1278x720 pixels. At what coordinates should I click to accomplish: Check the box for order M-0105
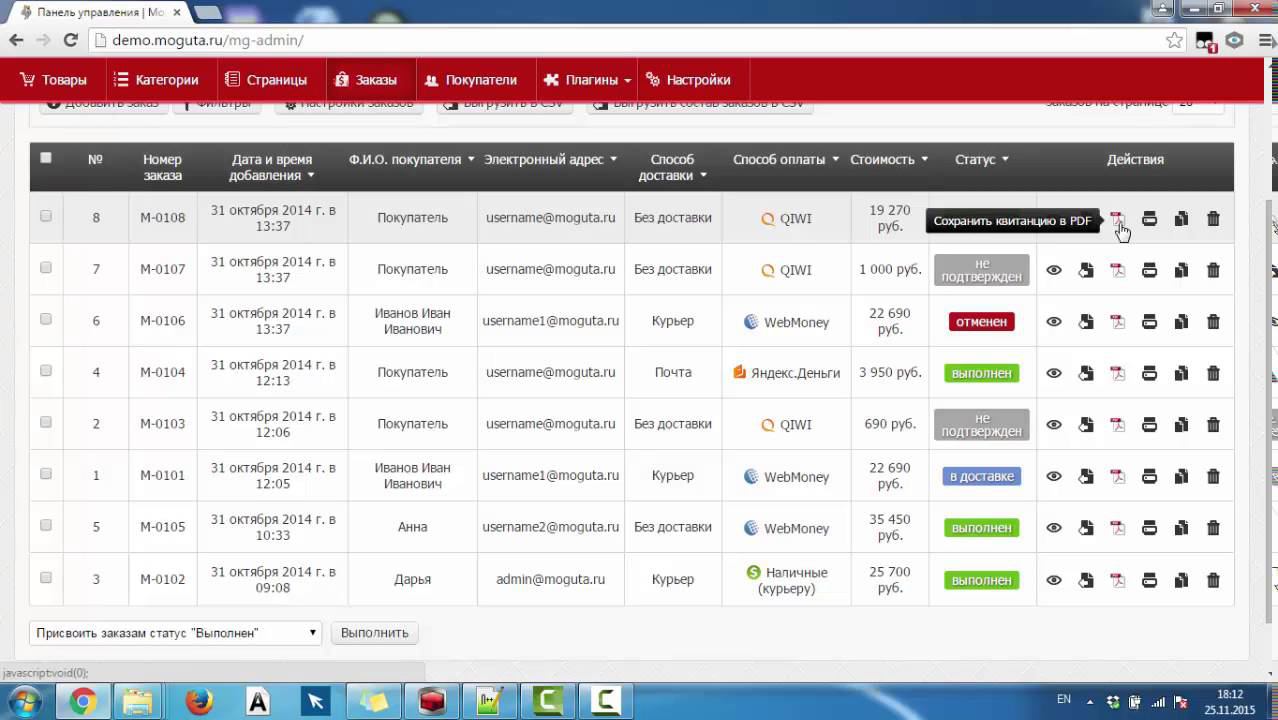46,525
